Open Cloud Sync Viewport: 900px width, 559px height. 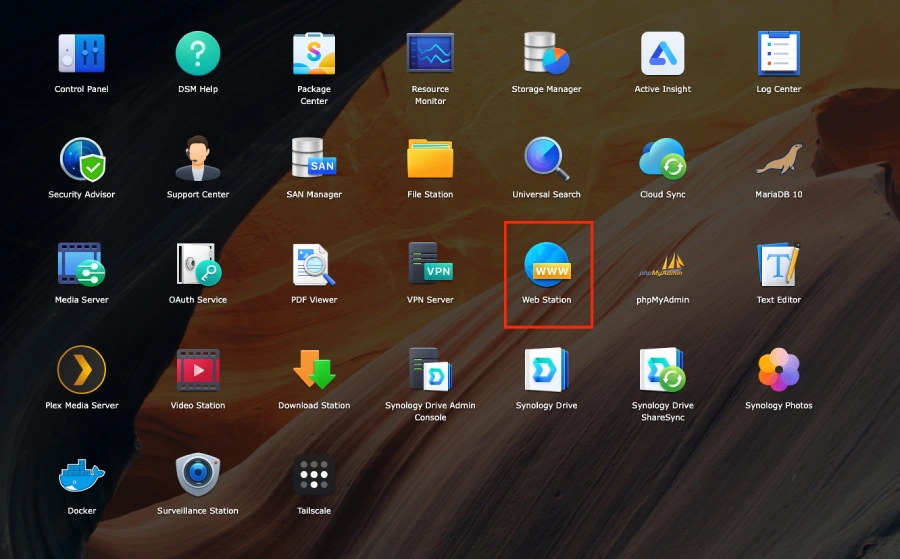tap(662, 158)
